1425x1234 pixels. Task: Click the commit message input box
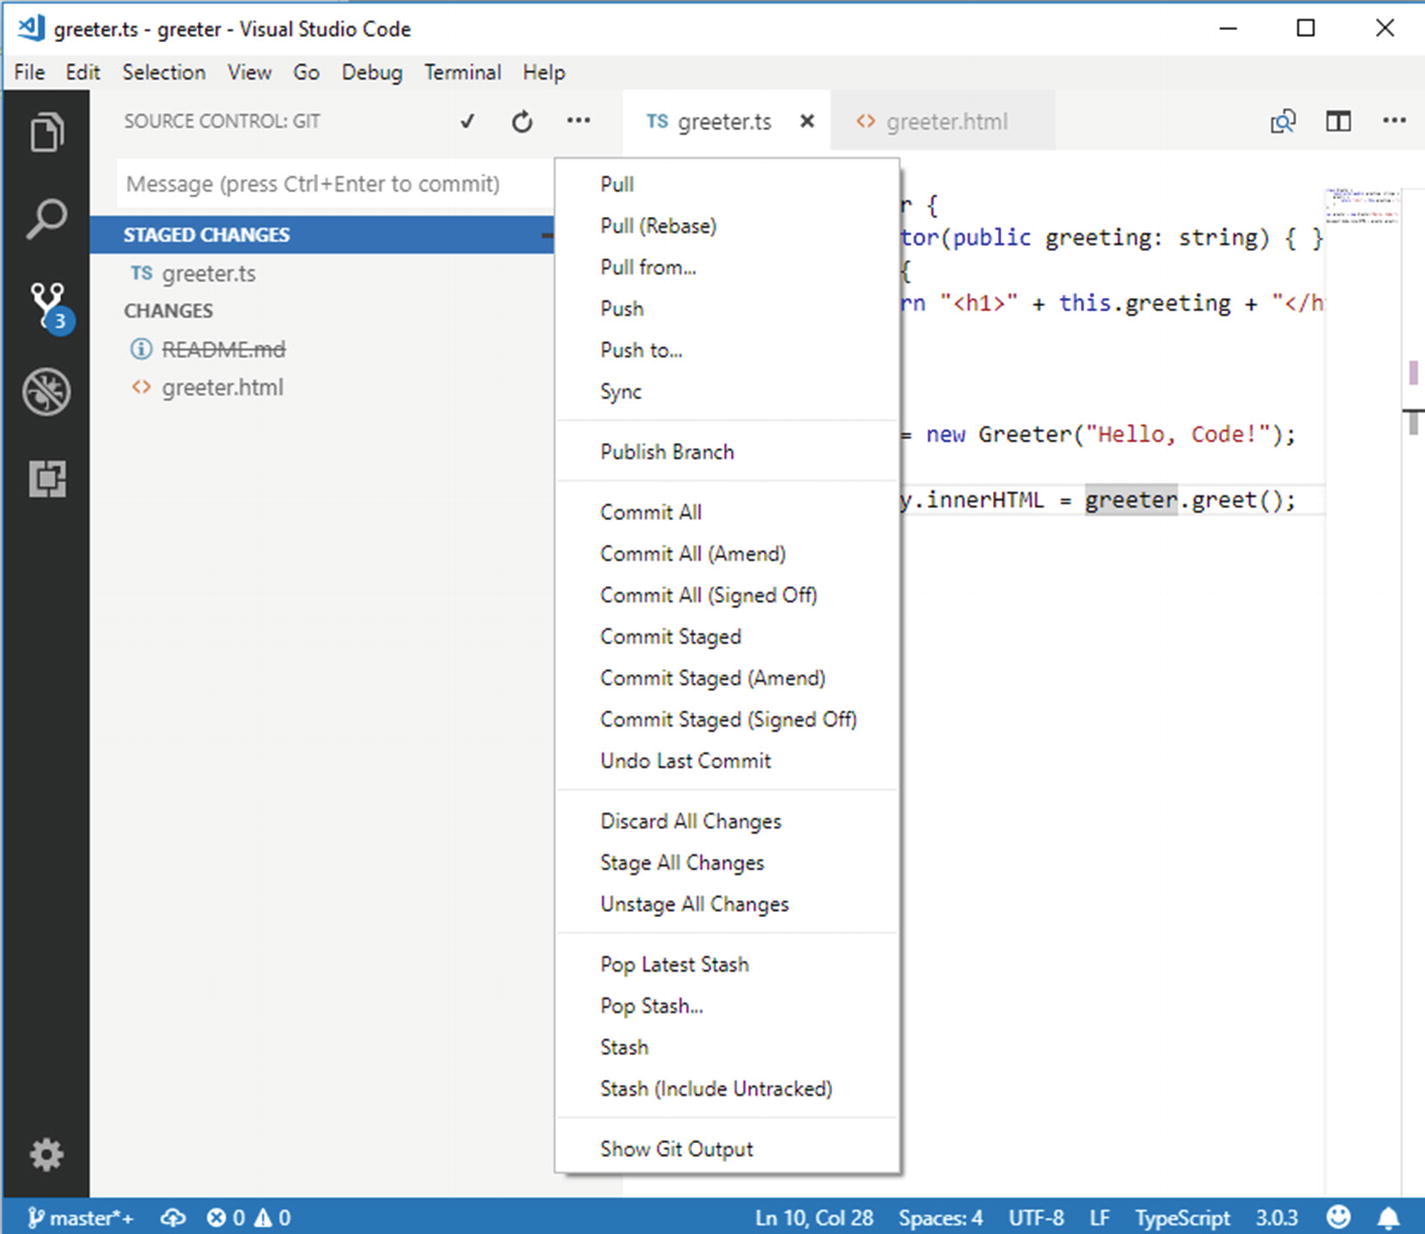(334, 184)
